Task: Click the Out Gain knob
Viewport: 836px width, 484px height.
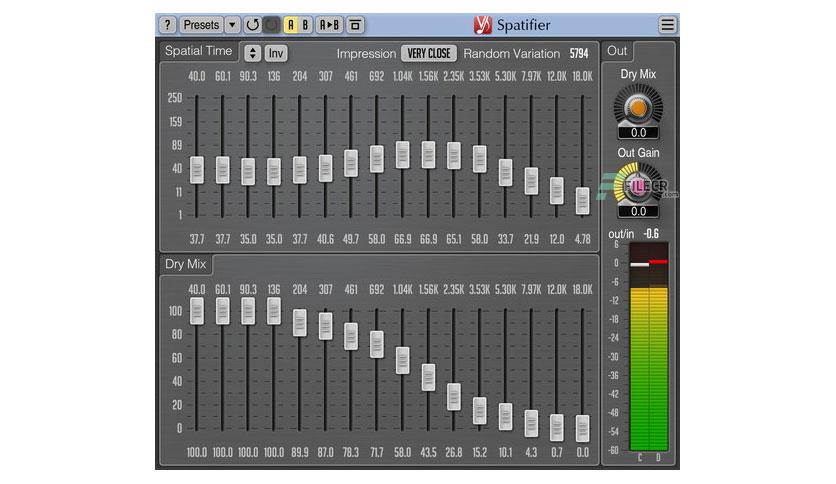Action: tap(638, 186)
